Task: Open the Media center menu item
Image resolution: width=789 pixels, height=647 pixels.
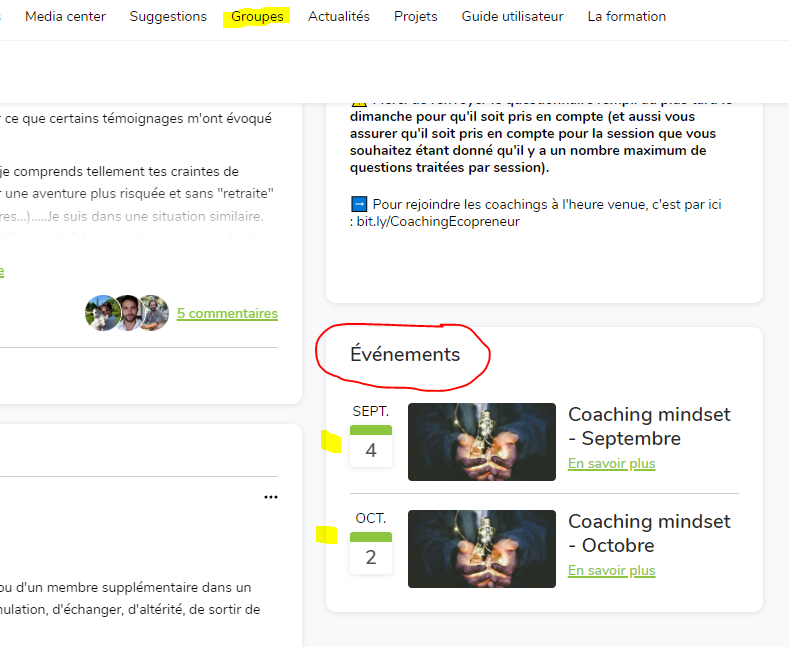Action: click(65, 16)
